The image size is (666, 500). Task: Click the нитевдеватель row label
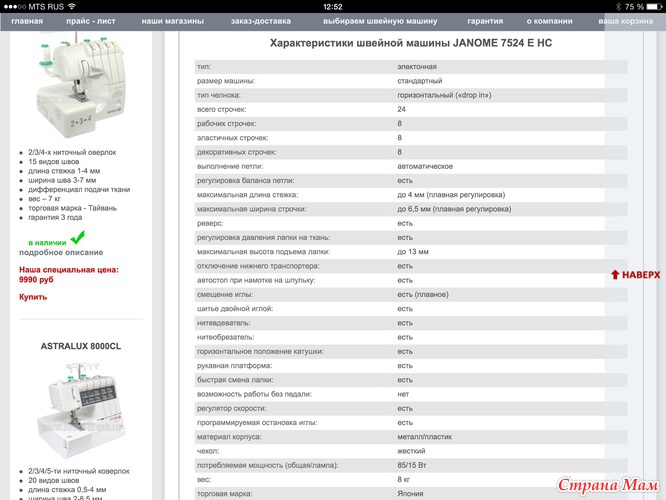tap(223, 323)
